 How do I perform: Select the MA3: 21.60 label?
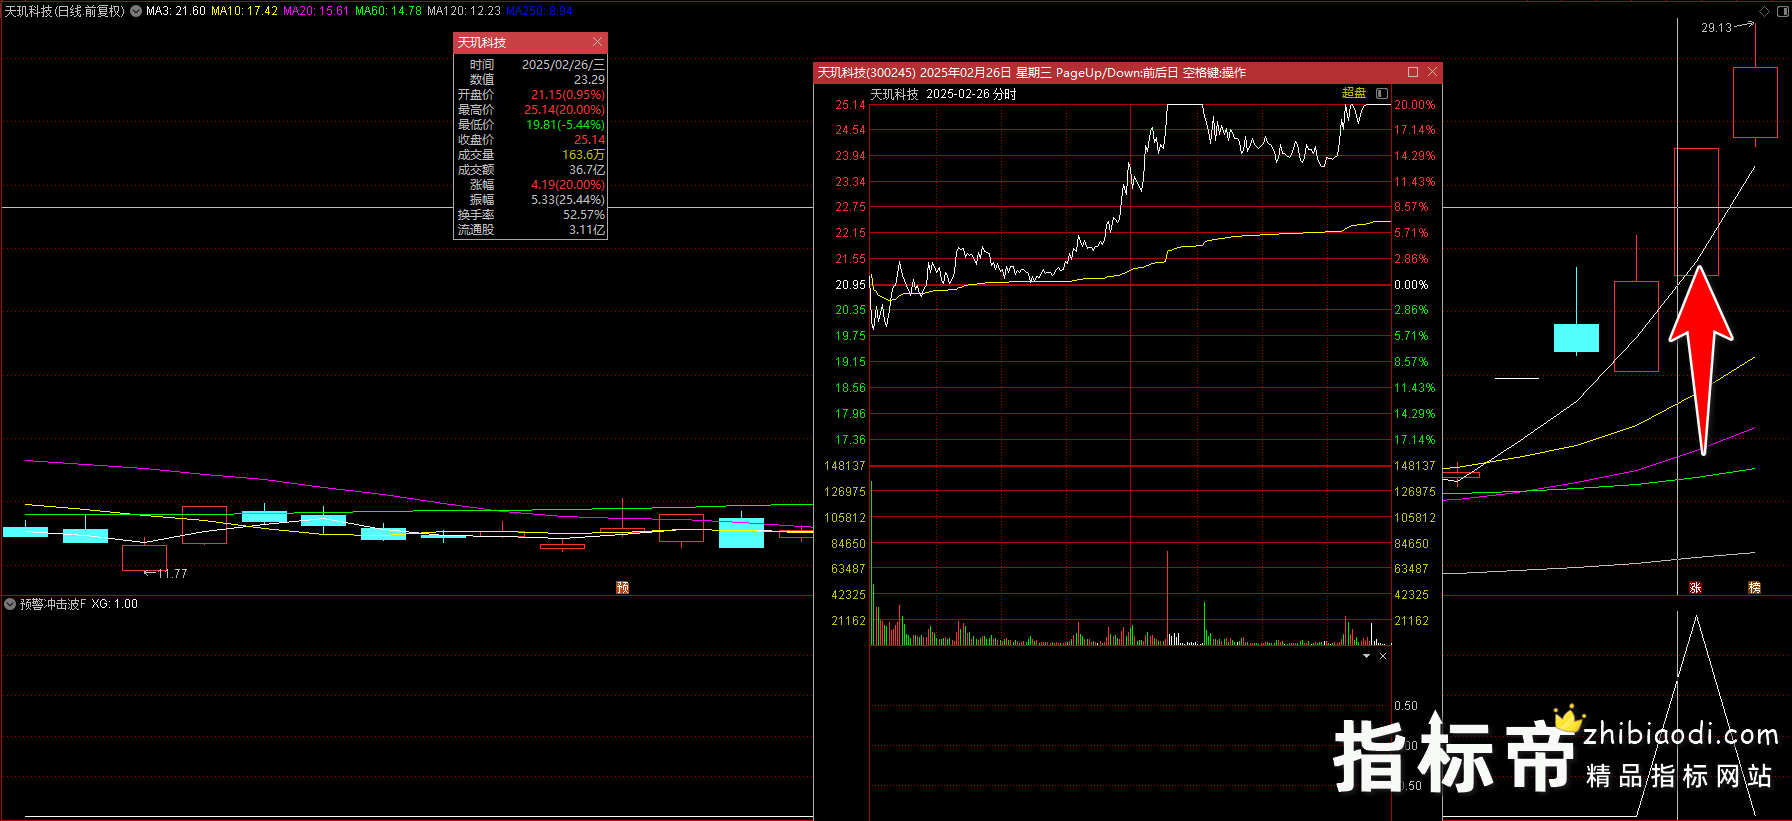tap(176, 11)
